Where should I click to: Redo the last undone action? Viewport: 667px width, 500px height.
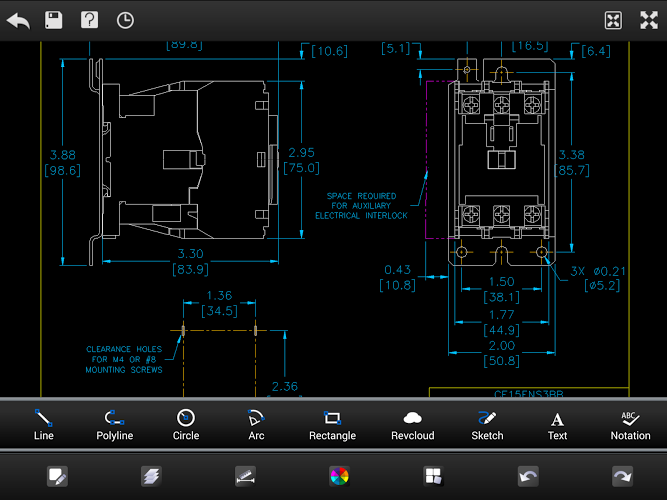click(x=622, y=476)
